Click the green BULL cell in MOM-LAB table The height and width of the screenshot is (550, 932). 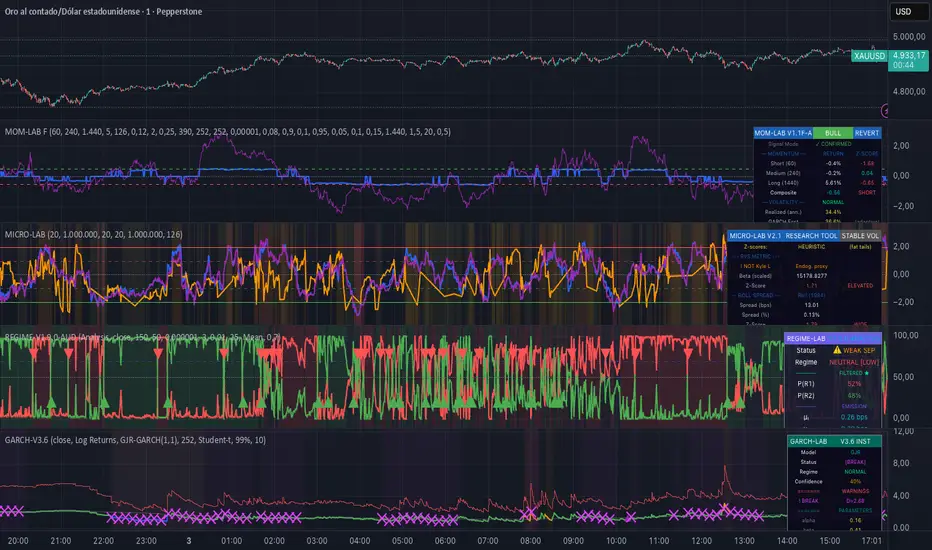point(832,132)
